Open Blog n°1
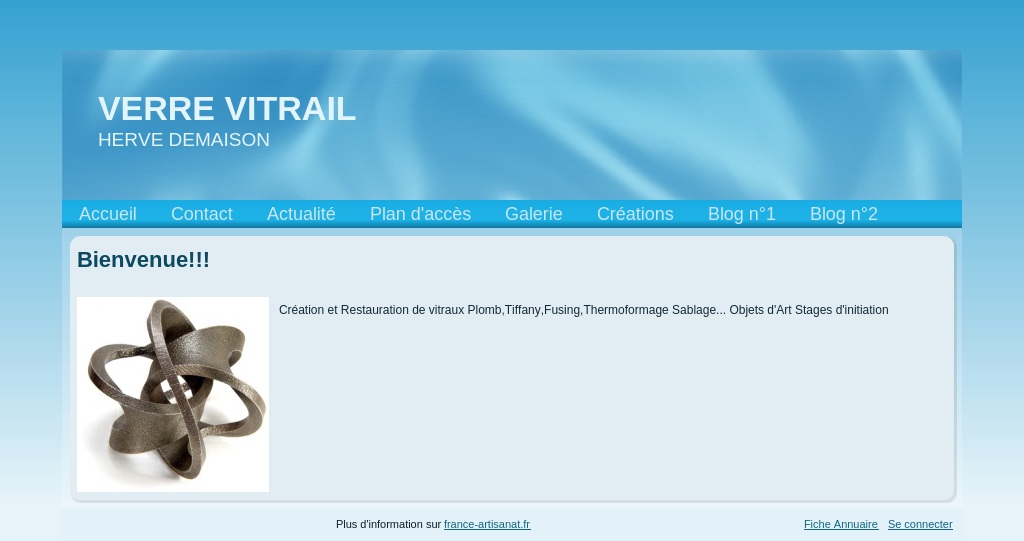 coord(742,214)
